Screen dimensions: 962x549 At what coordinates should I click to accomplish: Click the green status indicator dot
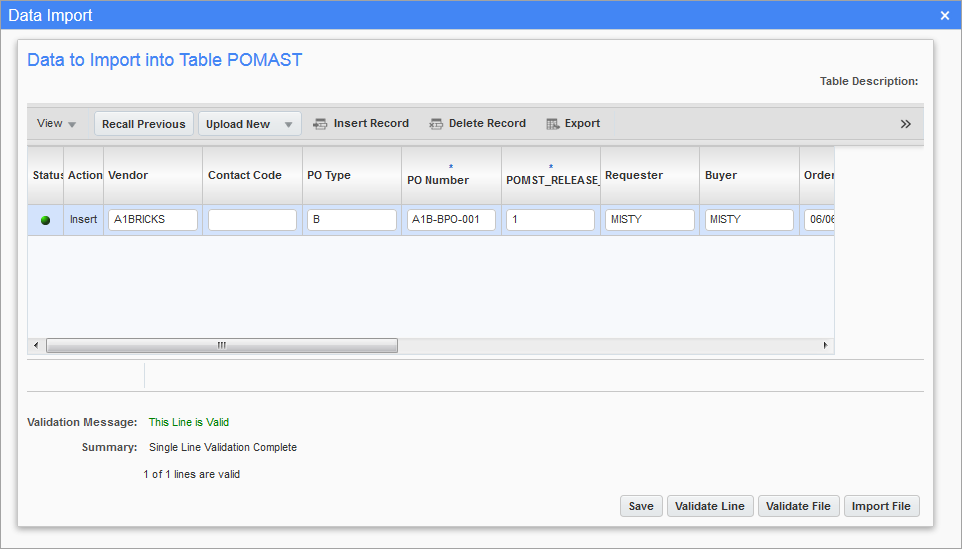tap(45, 220)
